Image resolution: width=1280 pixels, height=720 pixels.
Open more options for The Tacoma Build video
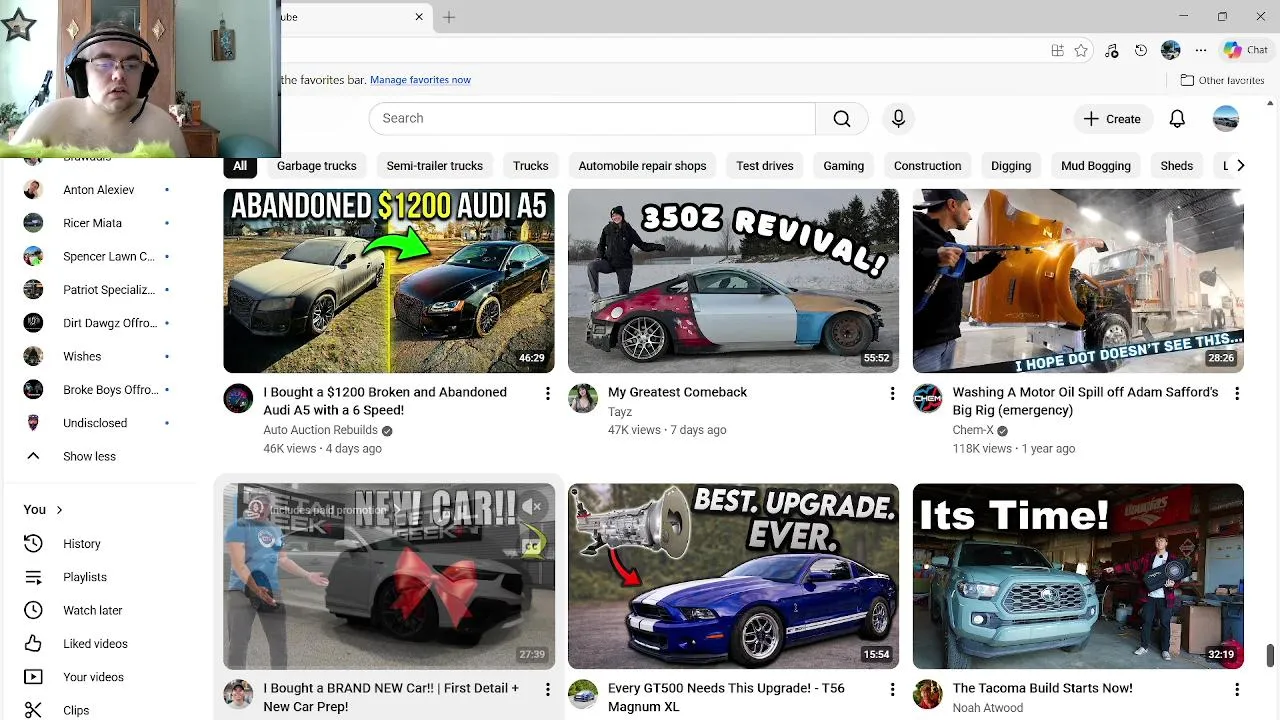[1237, 690]
